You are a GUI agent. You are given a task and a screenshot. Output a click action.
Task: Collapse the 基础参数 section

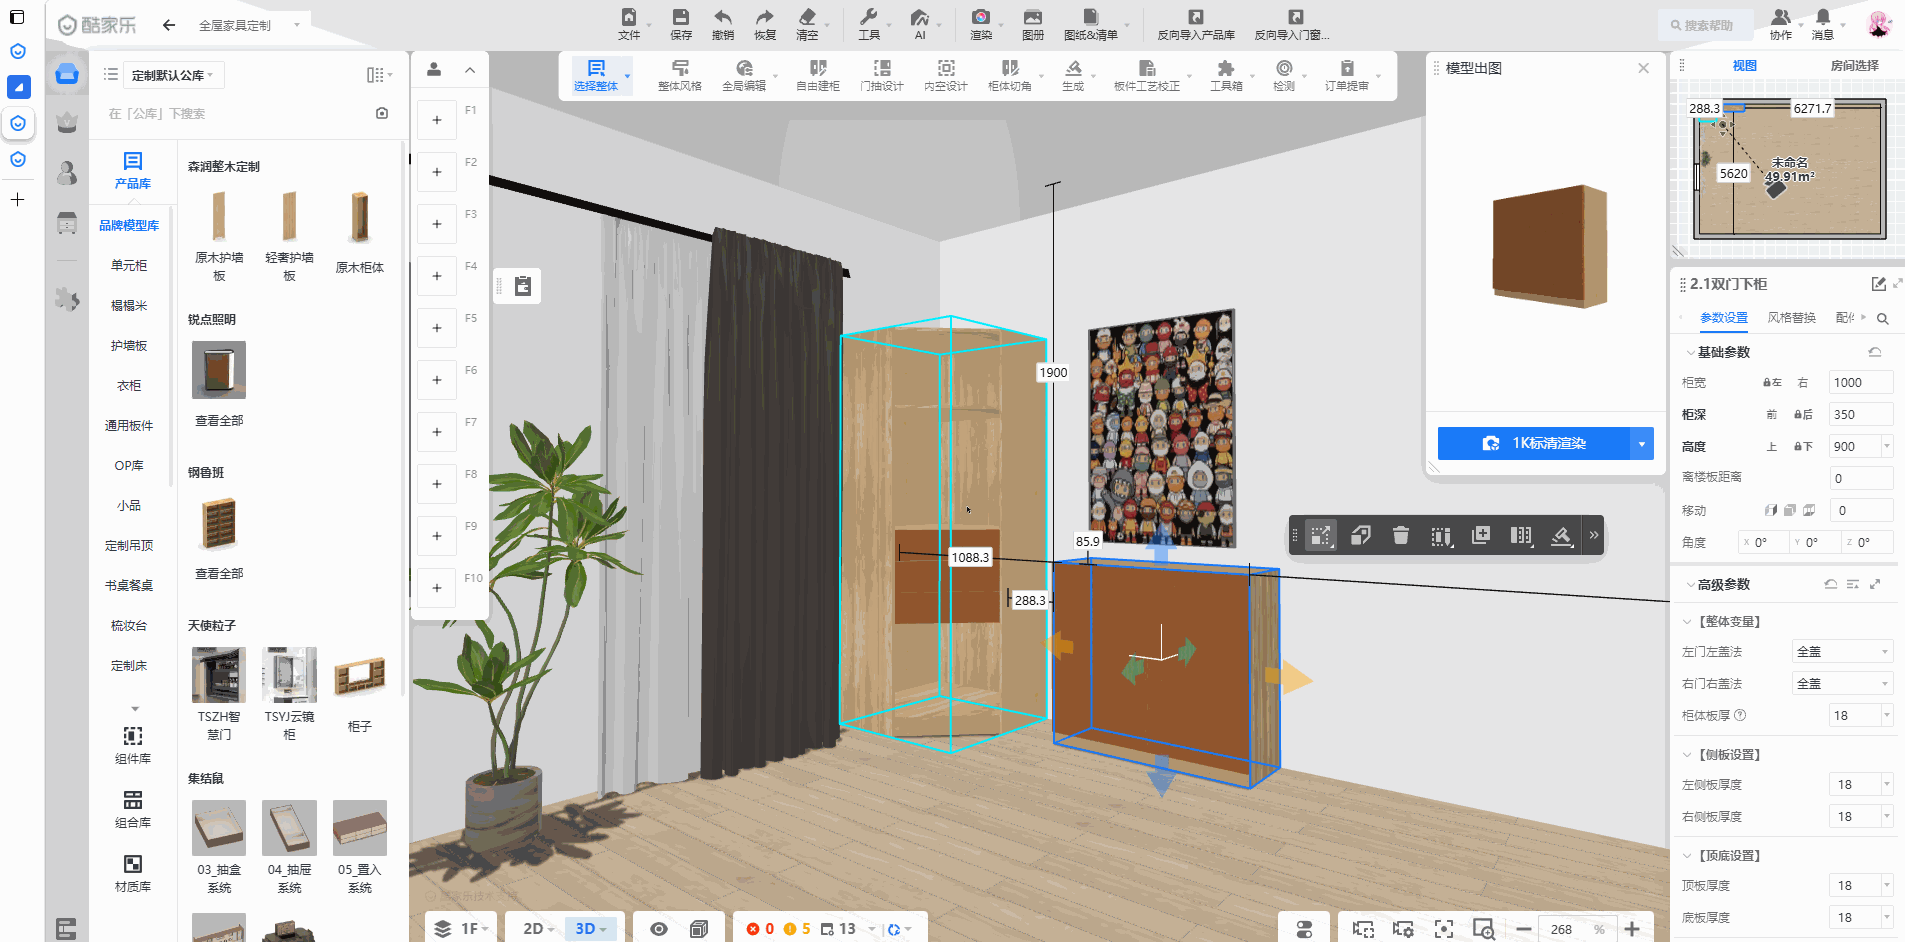pos(1690,352)
